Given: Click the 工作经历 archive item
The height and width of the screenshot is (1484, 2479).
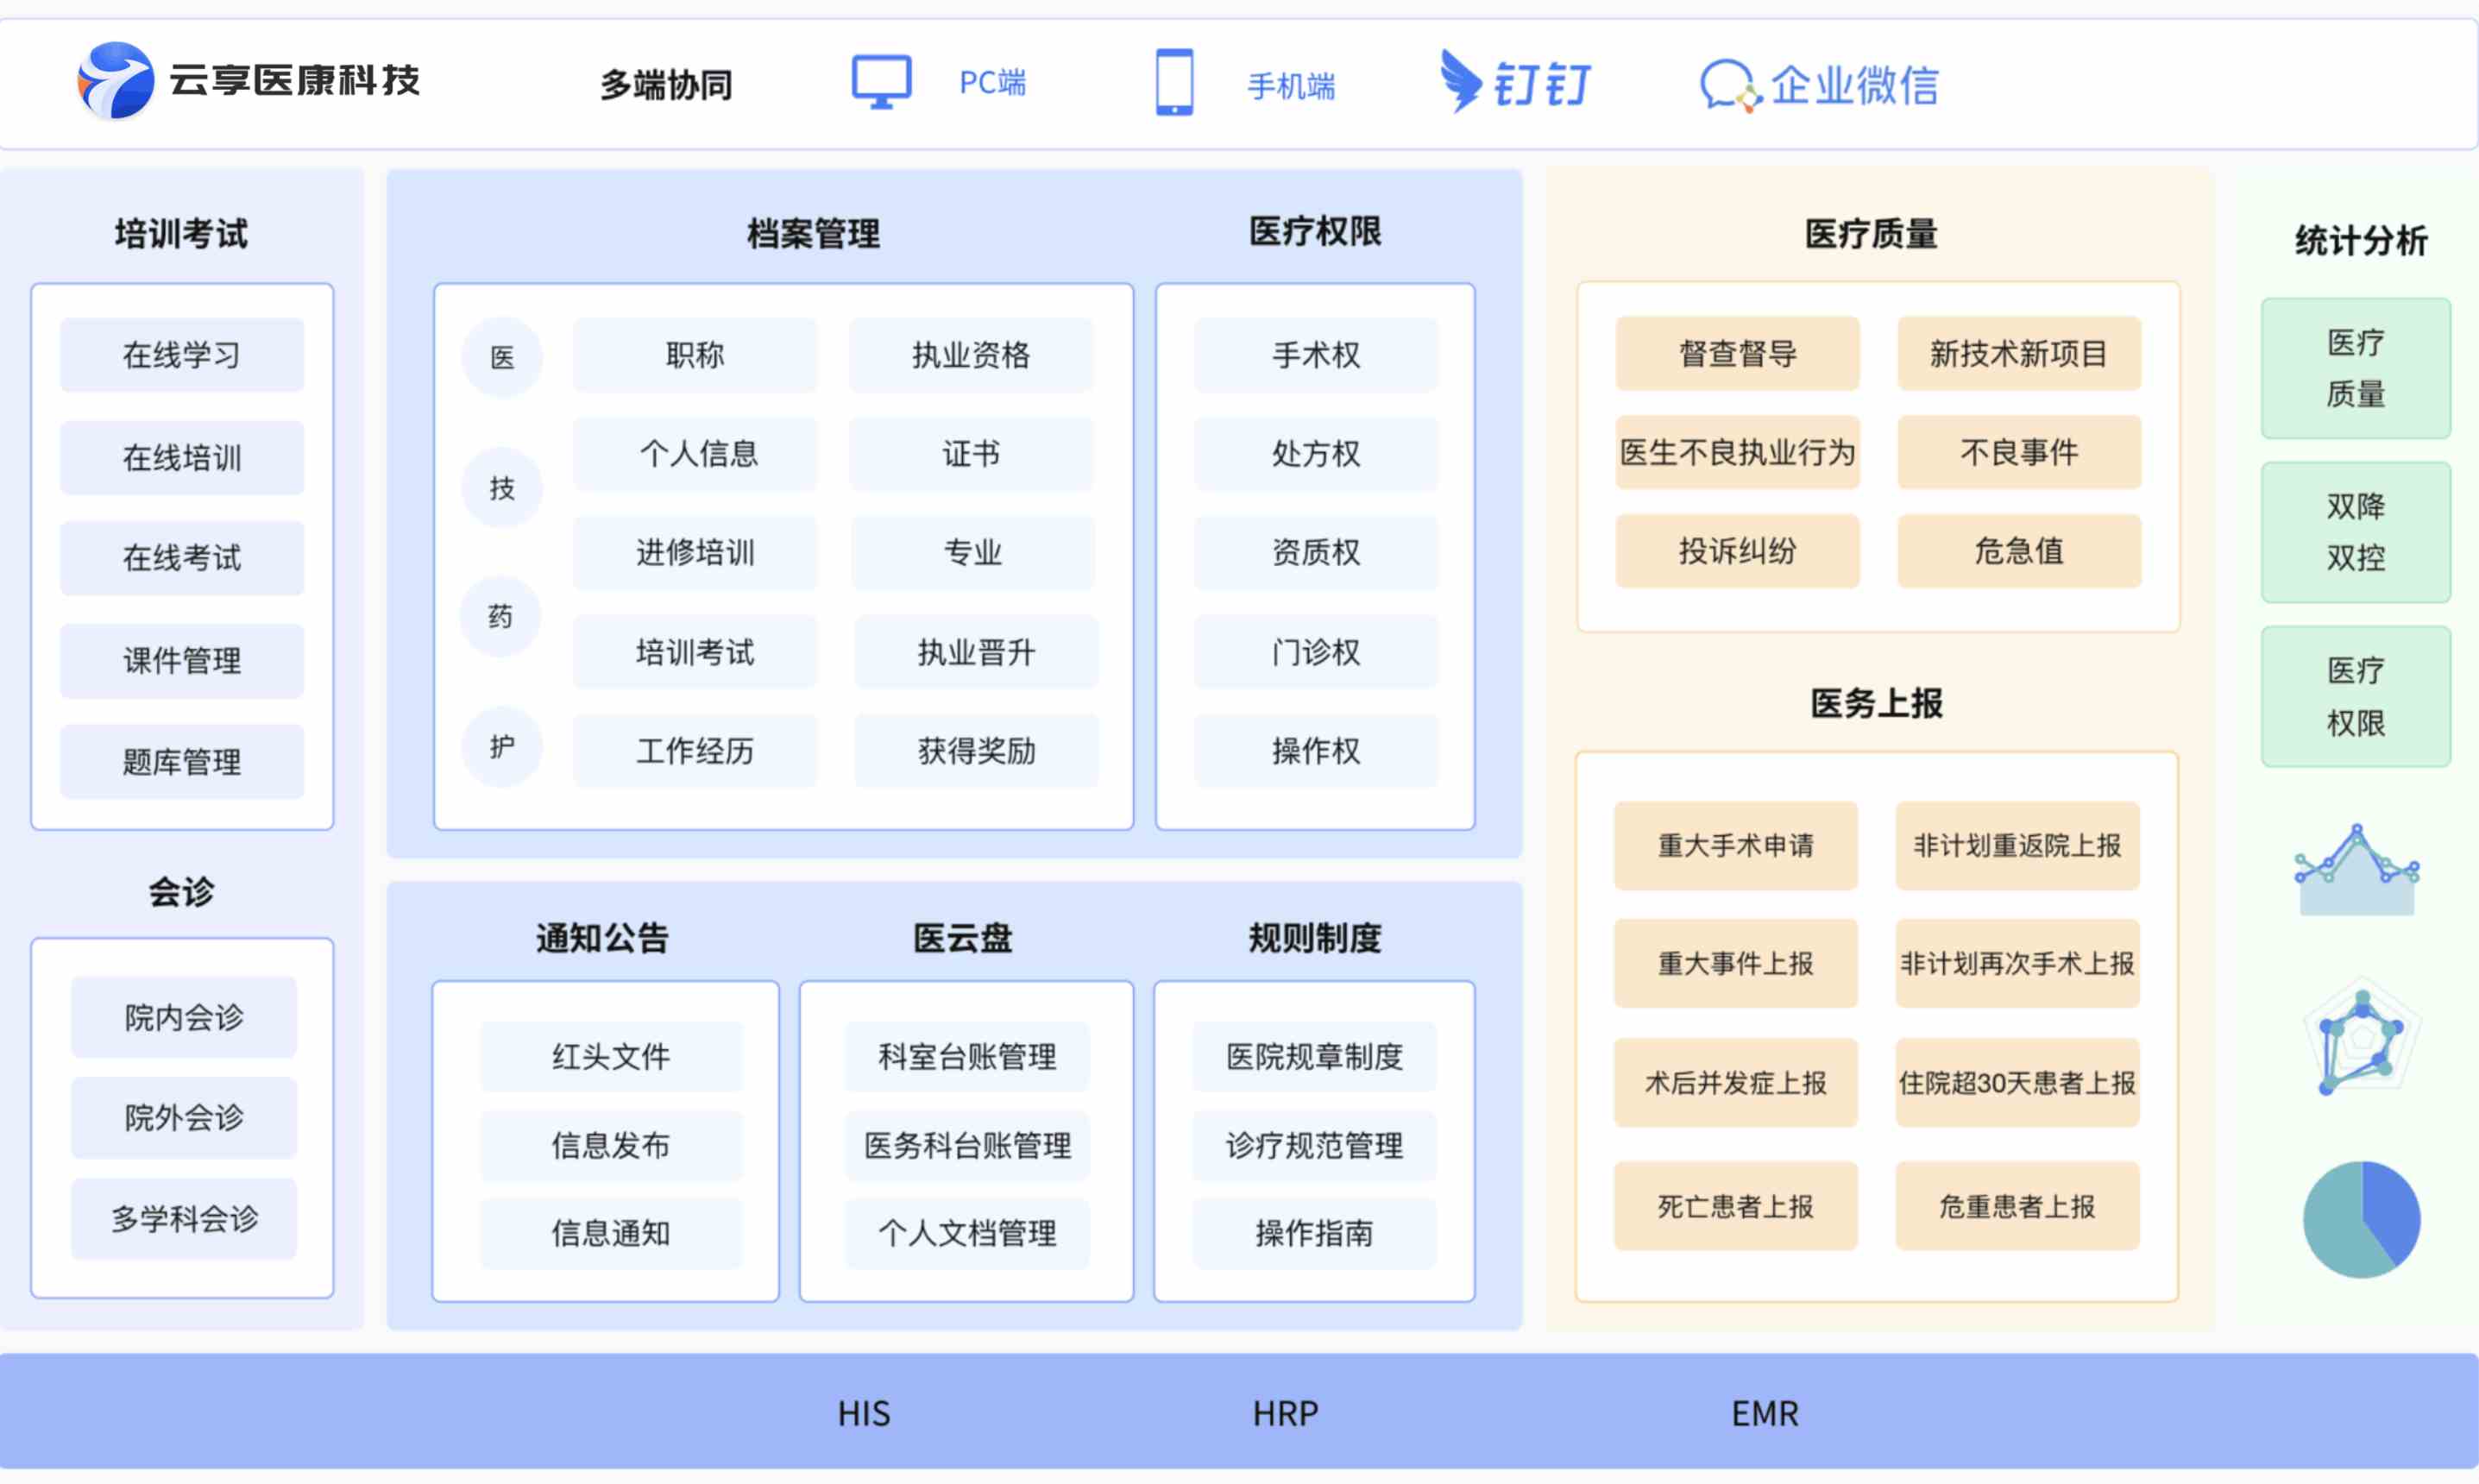Looking at the screenshot, I should (x=695, y=751).
